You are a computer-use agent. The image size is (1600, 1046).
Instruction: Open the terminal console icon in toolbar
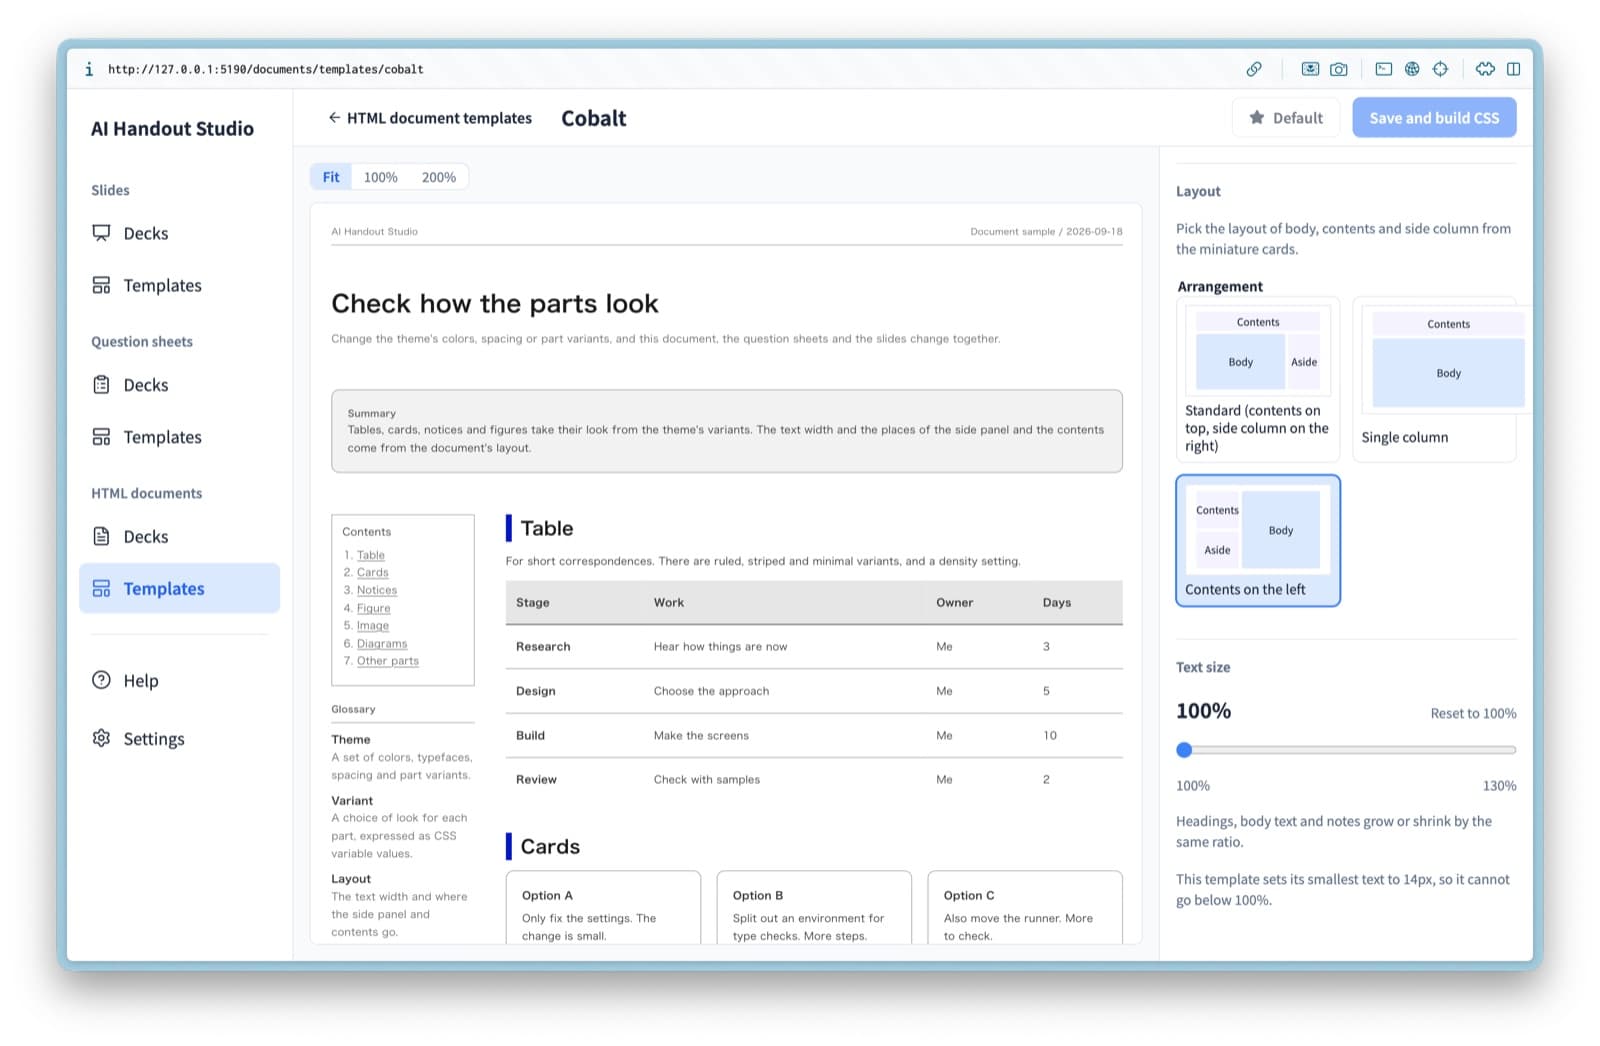pos(1384,69)
